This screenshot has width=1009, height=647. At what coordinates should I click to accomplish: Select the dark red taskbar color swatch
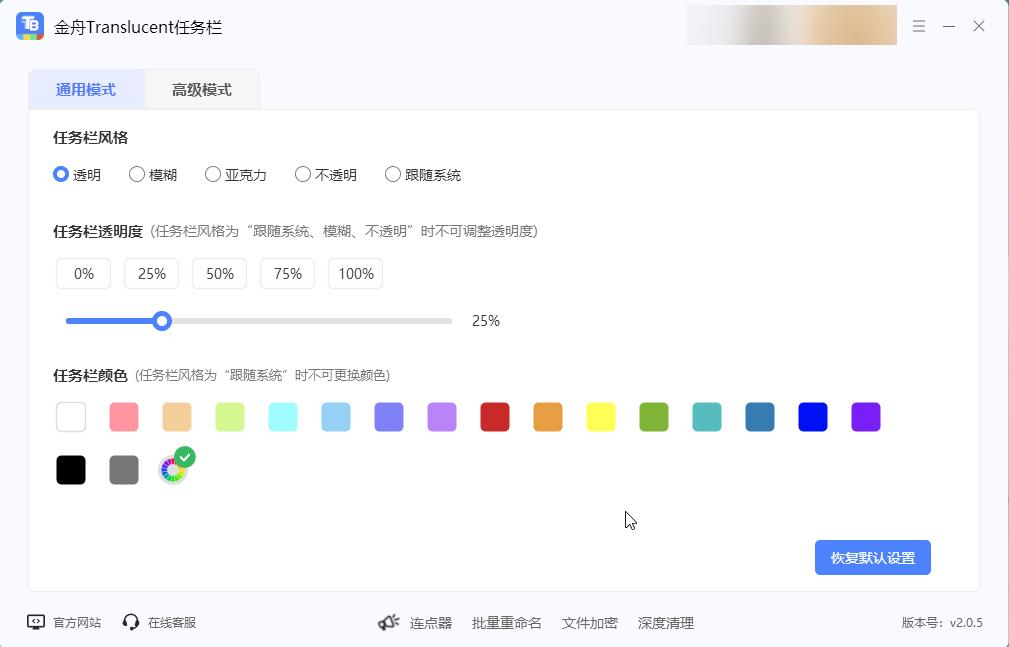(x=495, y=417)
